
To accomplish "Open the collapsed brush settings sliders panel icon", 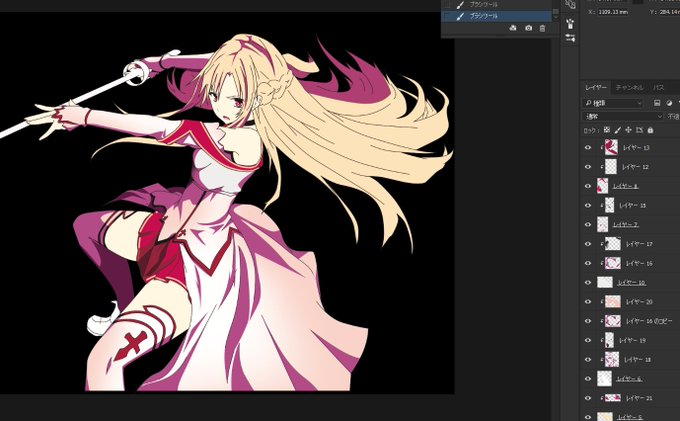I will coord(570,38).
